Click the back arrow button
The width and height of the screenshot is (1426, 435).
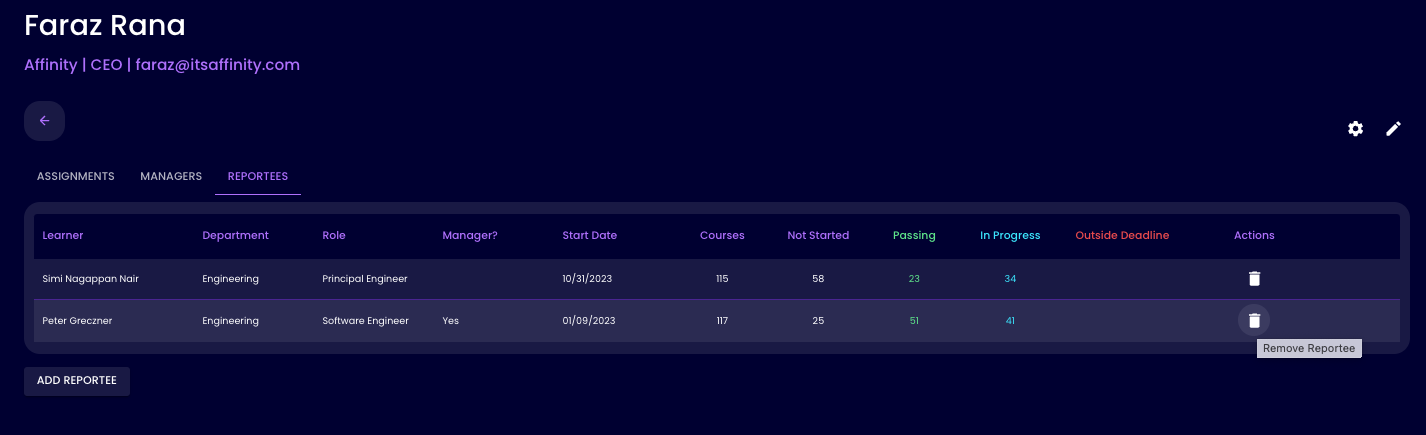click(x=44, y=121)
